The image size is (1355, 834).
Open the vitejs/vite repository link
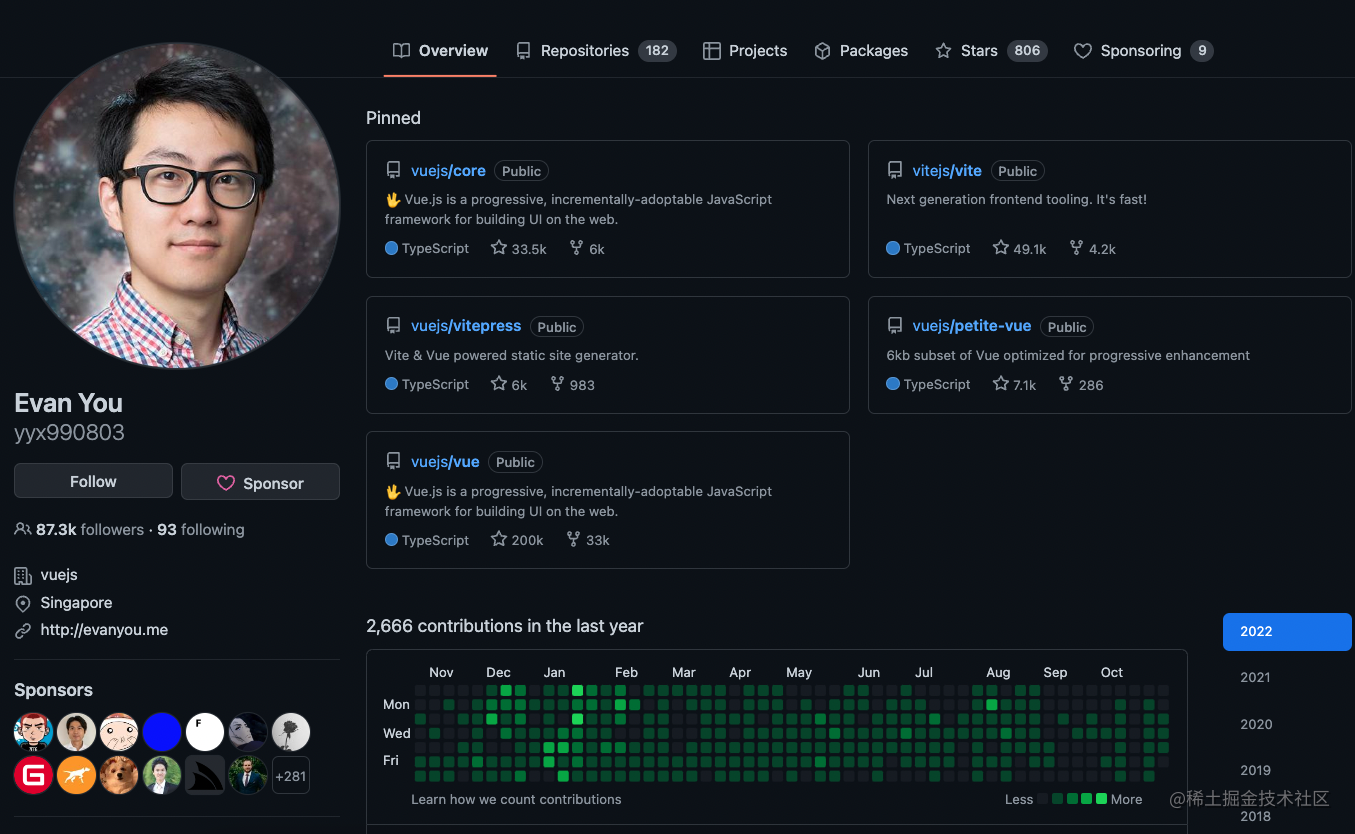tap(947, 171)
